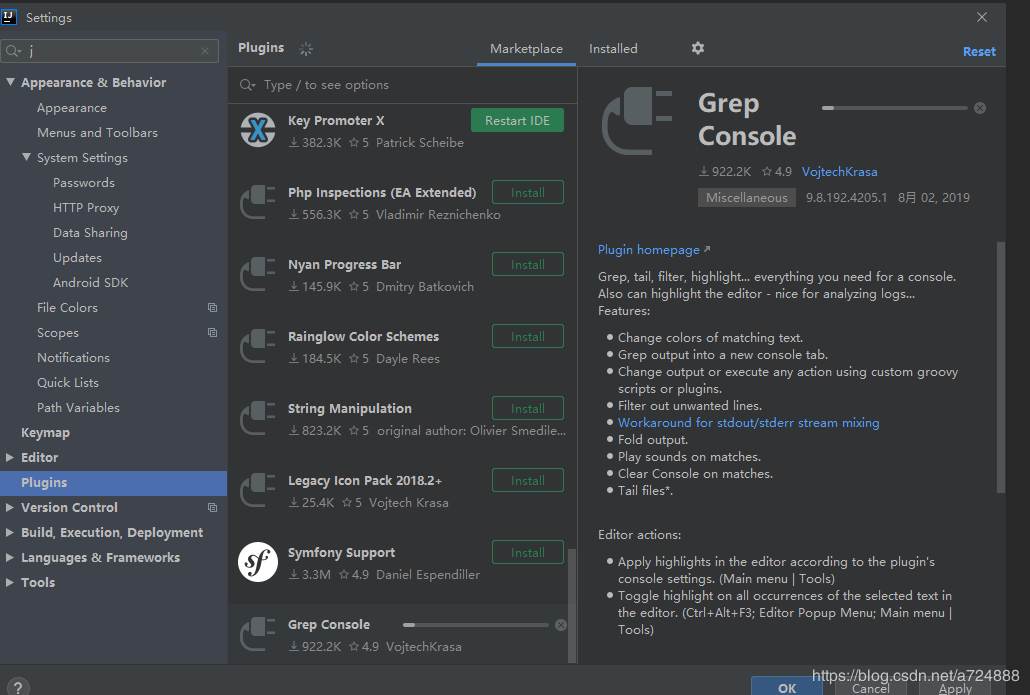Cancel Grep Console install in plugin list
Viewport: 1030px width, 695px height.
[x=560, y=625]
